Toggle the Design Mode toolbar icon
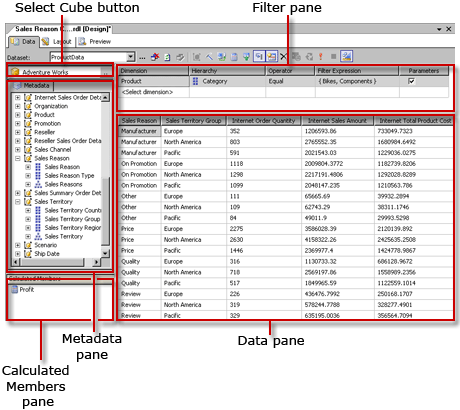 346,56
